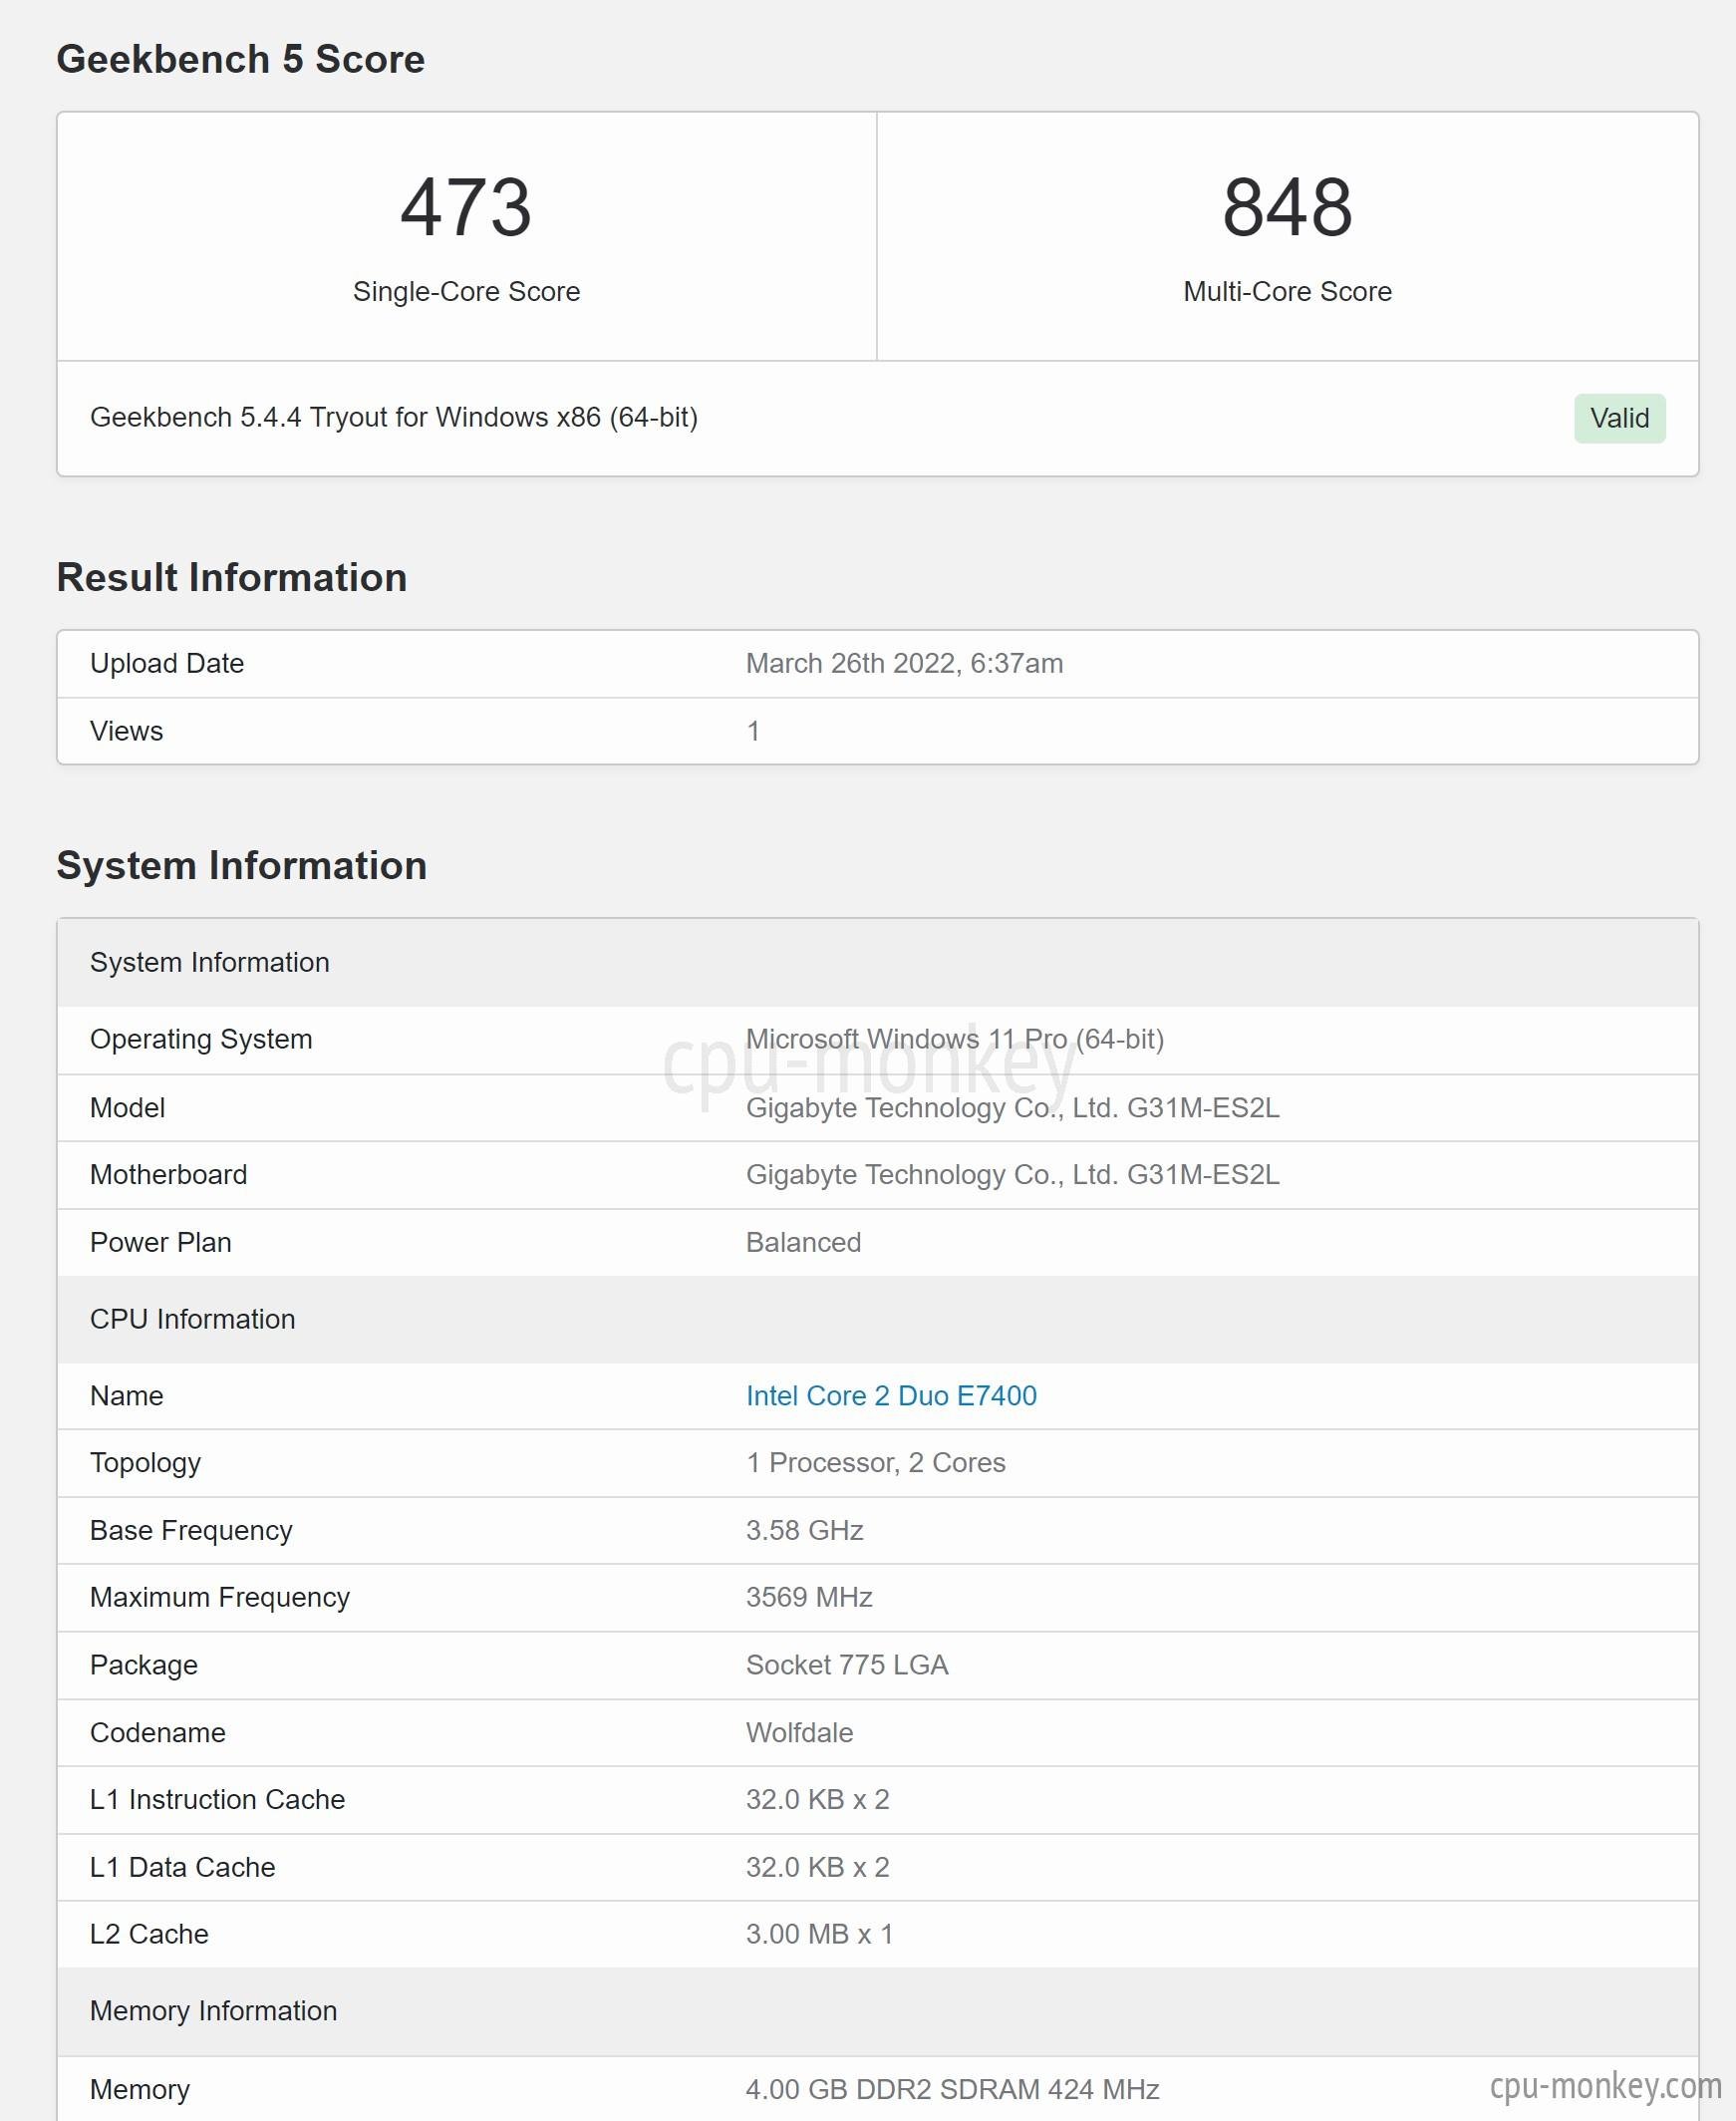Click the Base Frequency label
This screenshot has width=1736, height=2121.
191,1530
